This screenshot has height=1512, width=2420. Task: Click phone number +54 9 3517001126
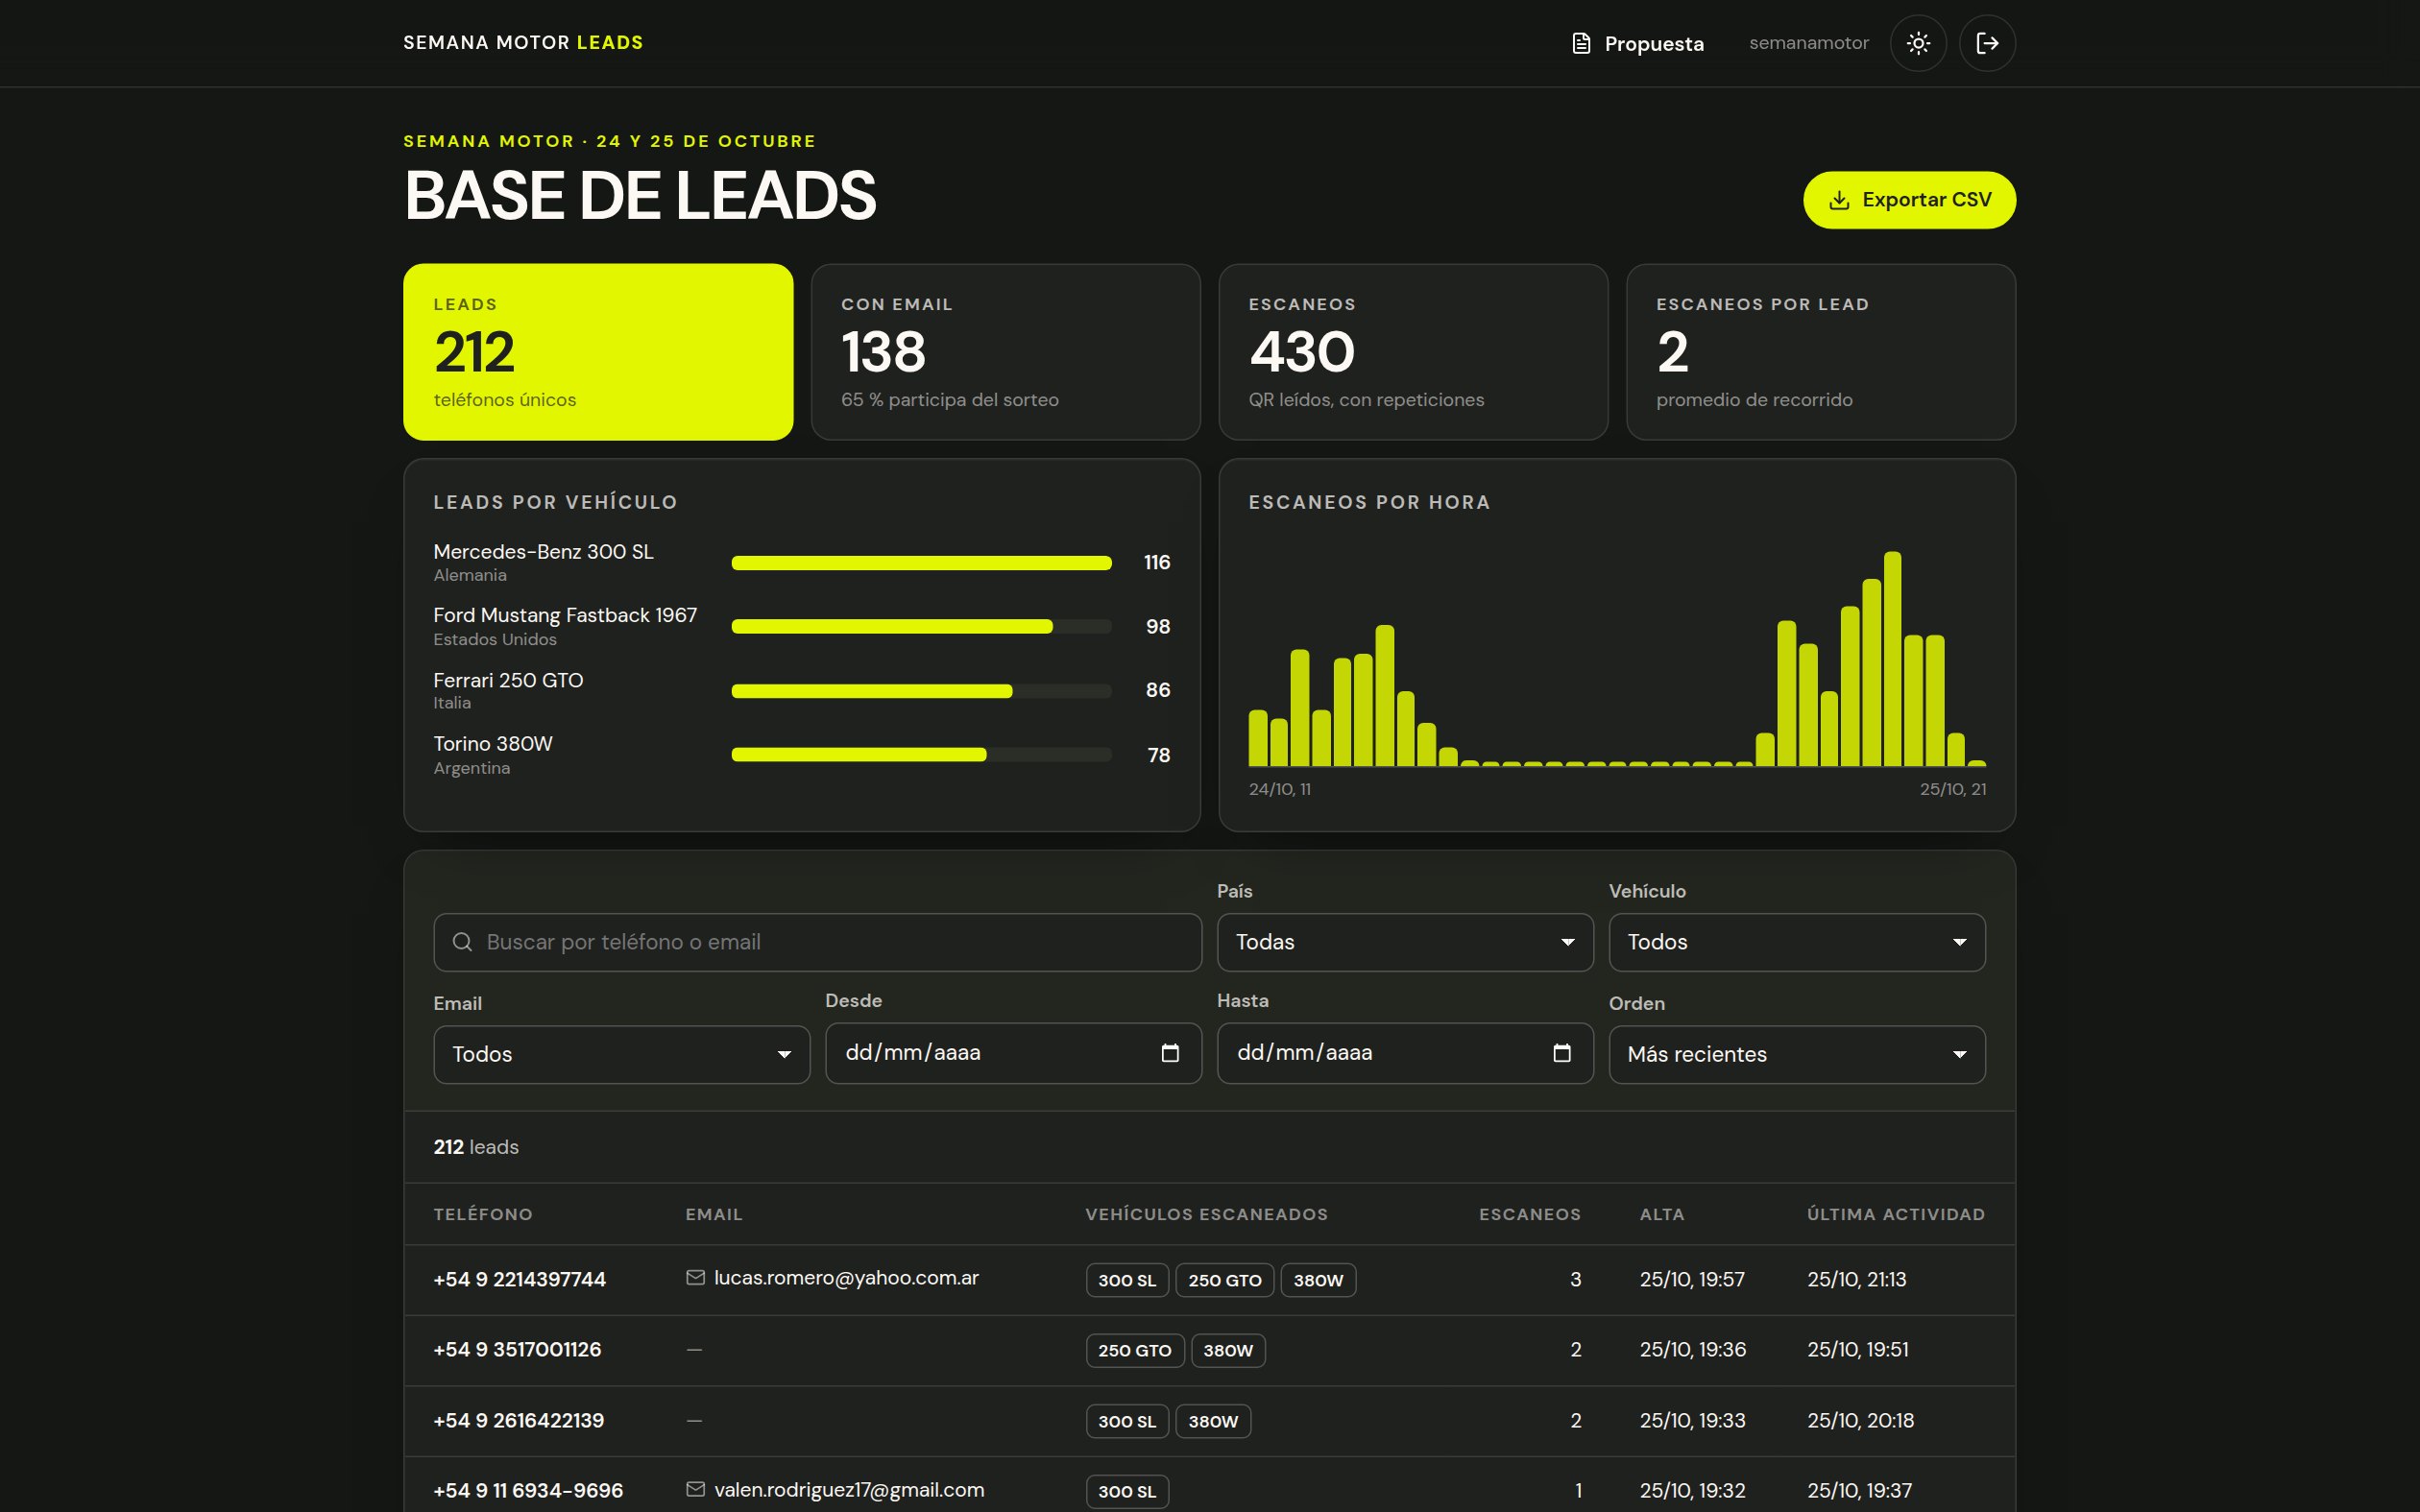tap(517, 1349)
